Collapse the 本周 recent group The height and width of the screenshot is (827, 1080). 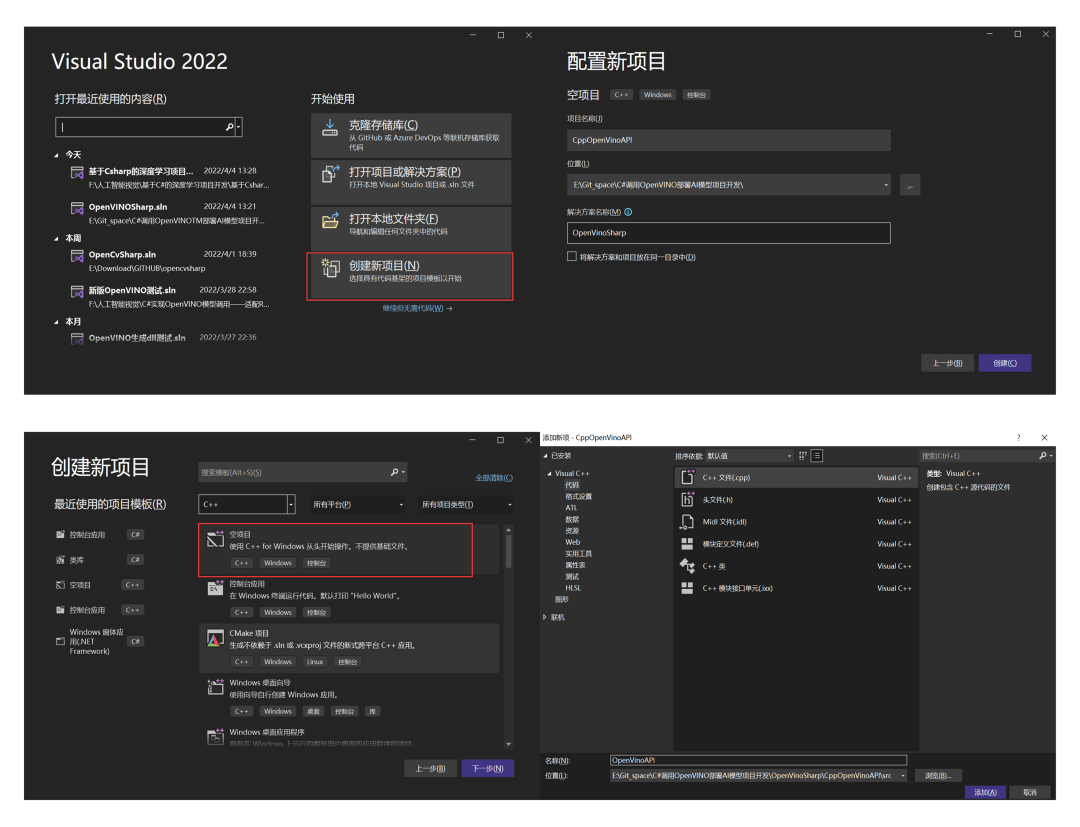pos(56,238)
